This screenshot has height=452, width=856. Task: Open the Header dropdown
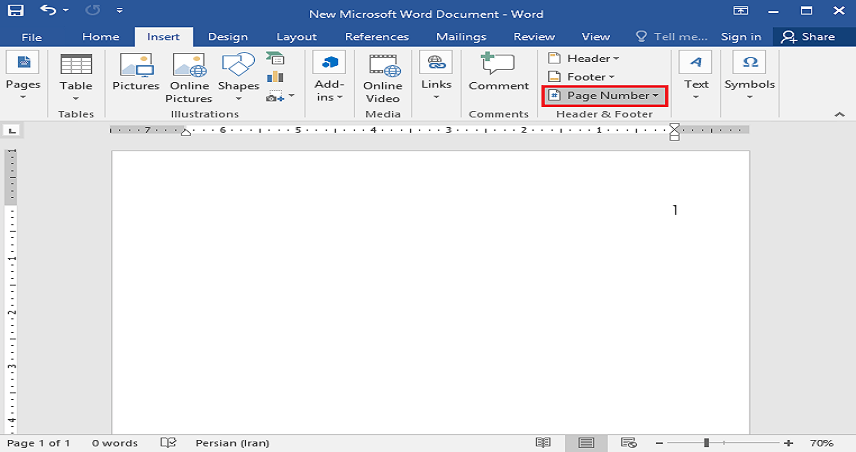583,58
